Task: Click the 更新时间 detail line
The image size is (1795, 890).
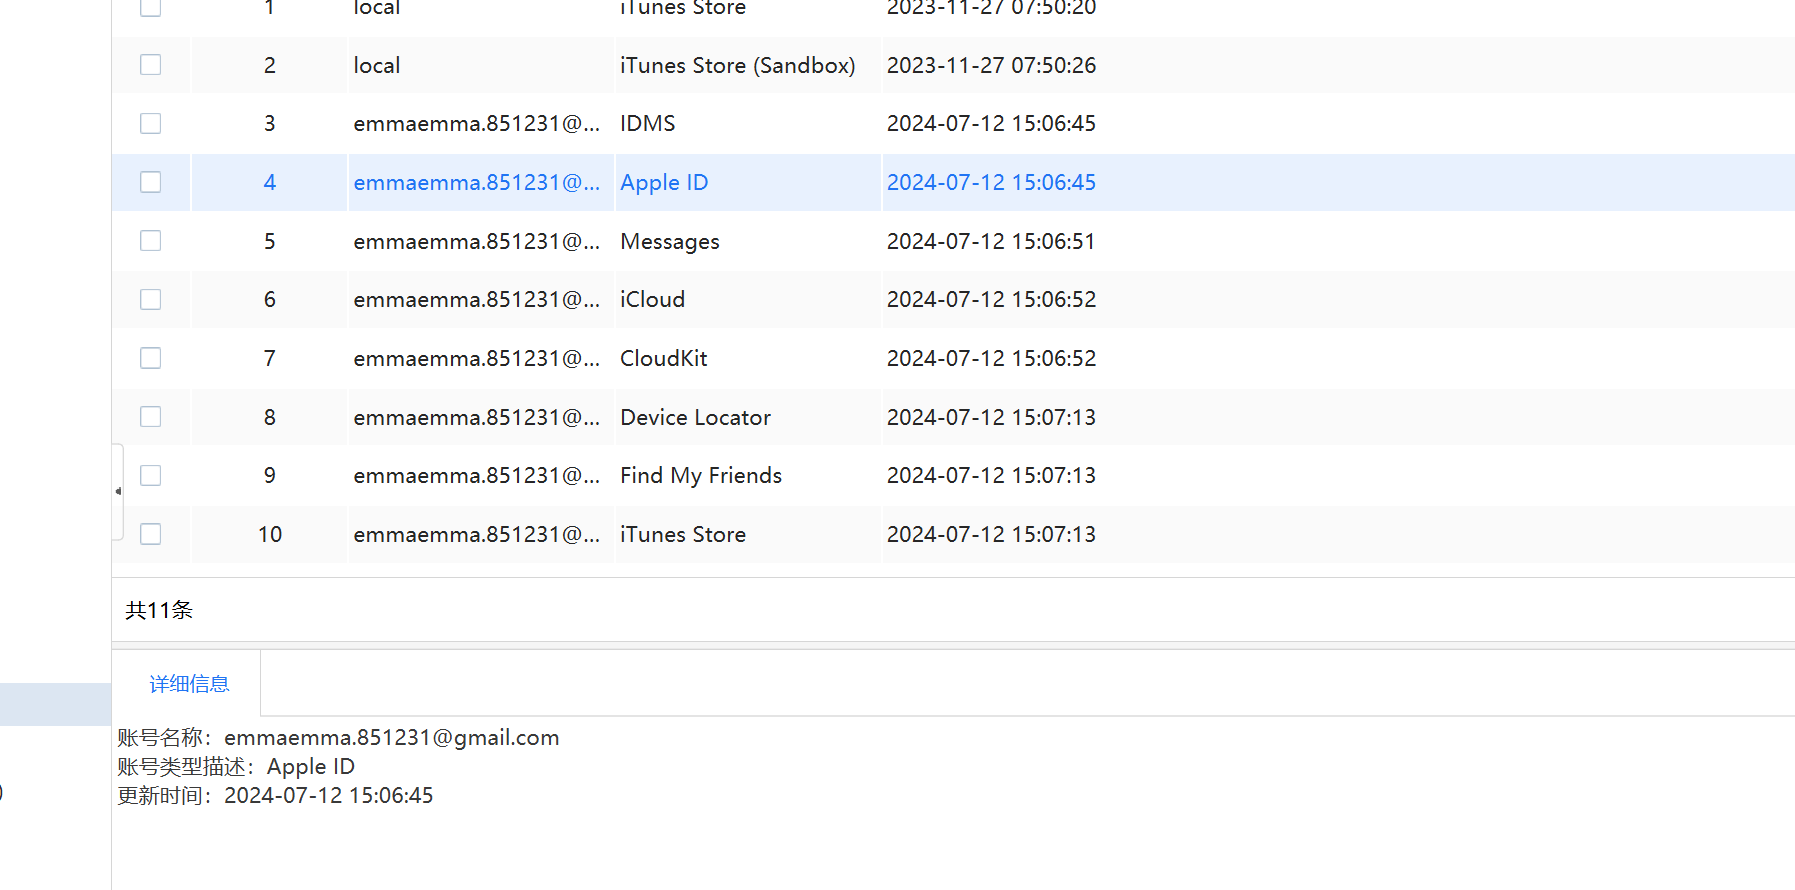Action: click(x=275, y=795)
